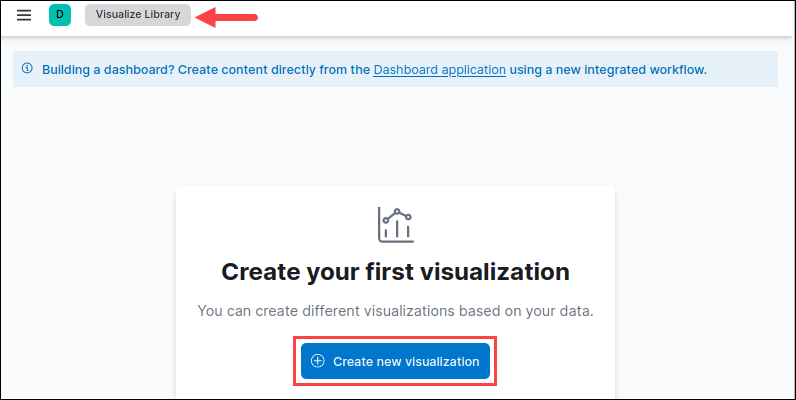This screenshot has height=400, width=796.
Task: Click the description text about creating visualizations
Action: (x=395, y=311)
